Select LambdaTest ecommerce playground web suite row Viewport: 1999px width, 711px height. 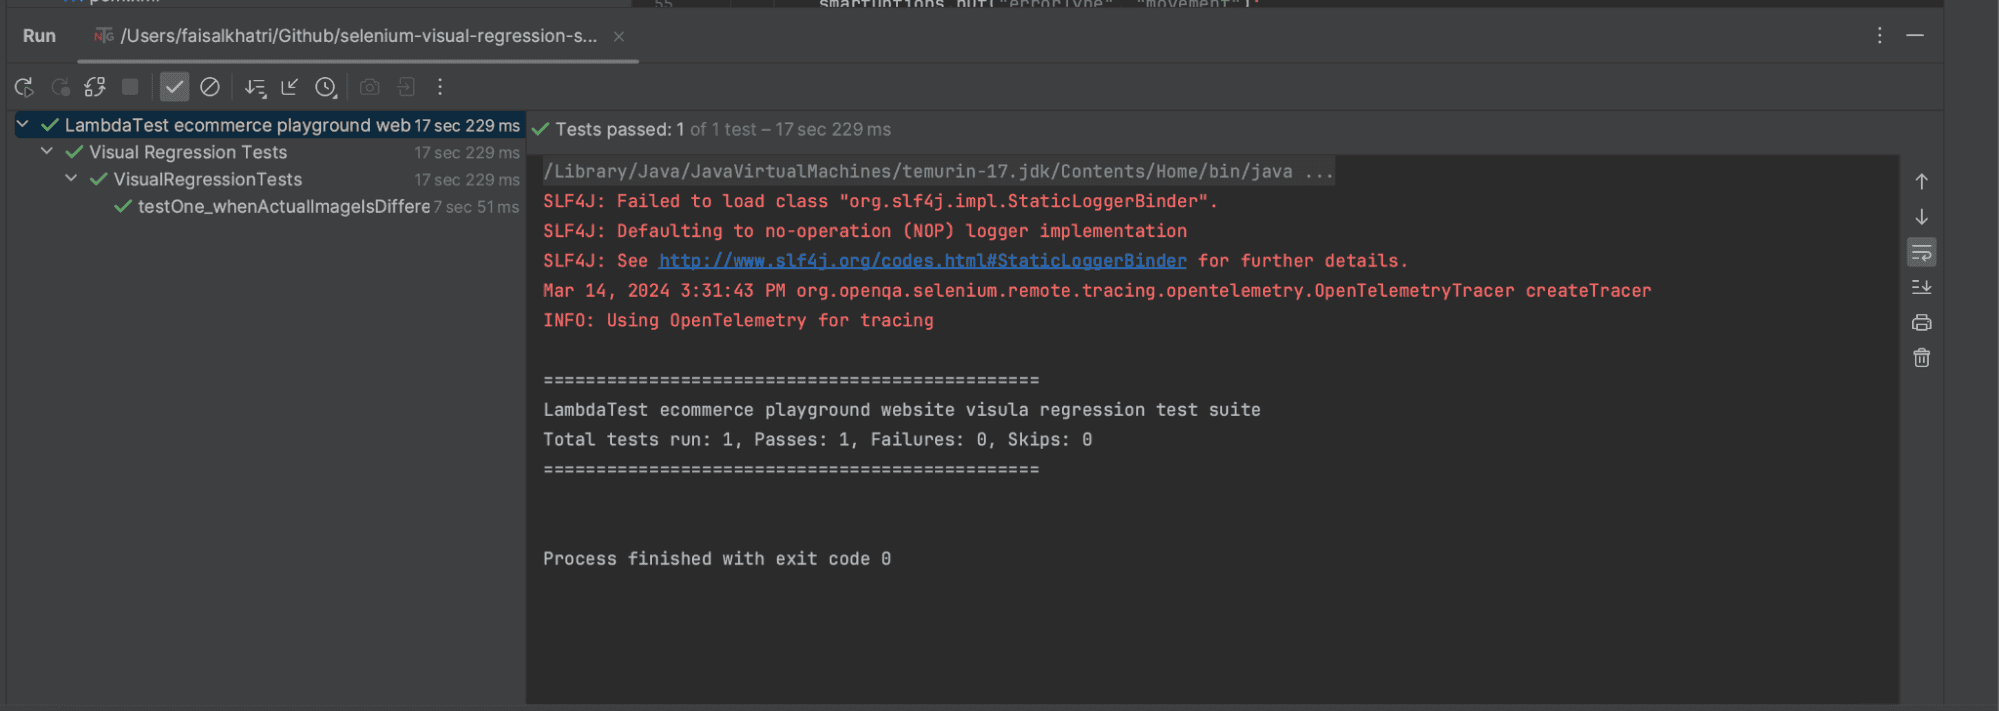point(268,125)
